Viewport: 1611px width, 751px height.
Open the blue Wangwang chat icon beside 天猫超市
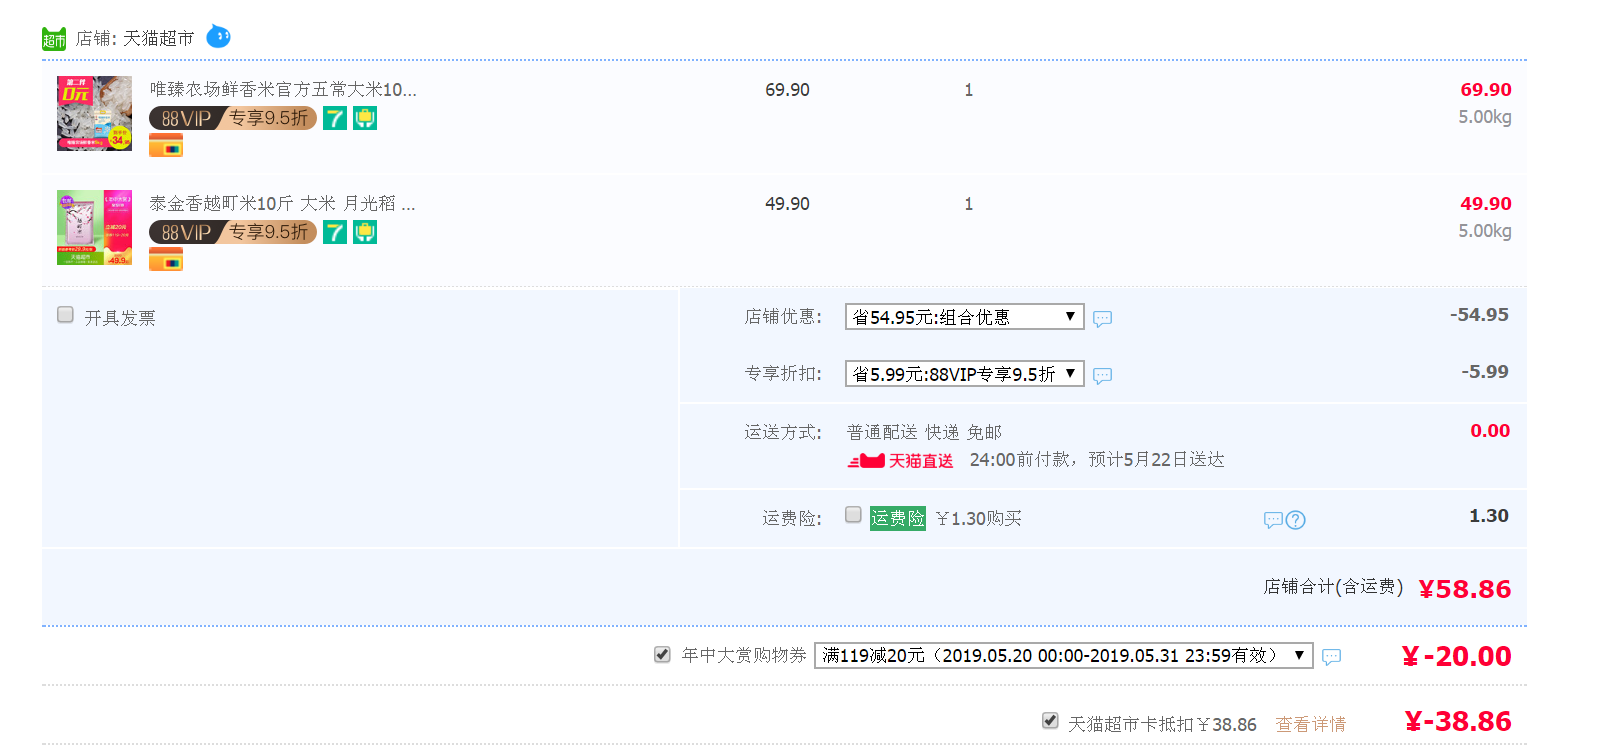218,37
